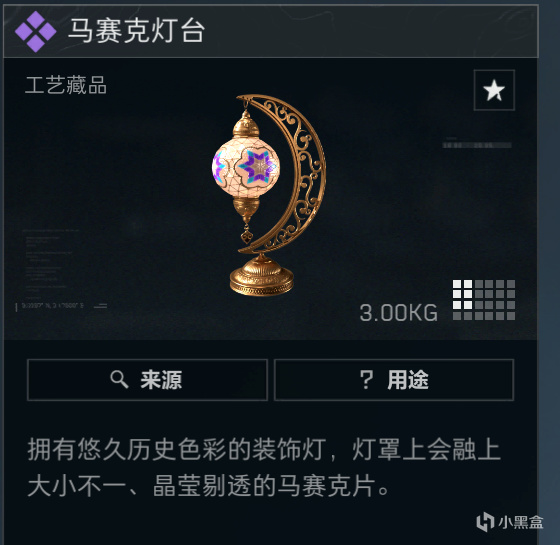Image resolution: width=560 pixels, height=545 pixels.
Task: Click the item header title bar
Action: [x=270, y=31]
